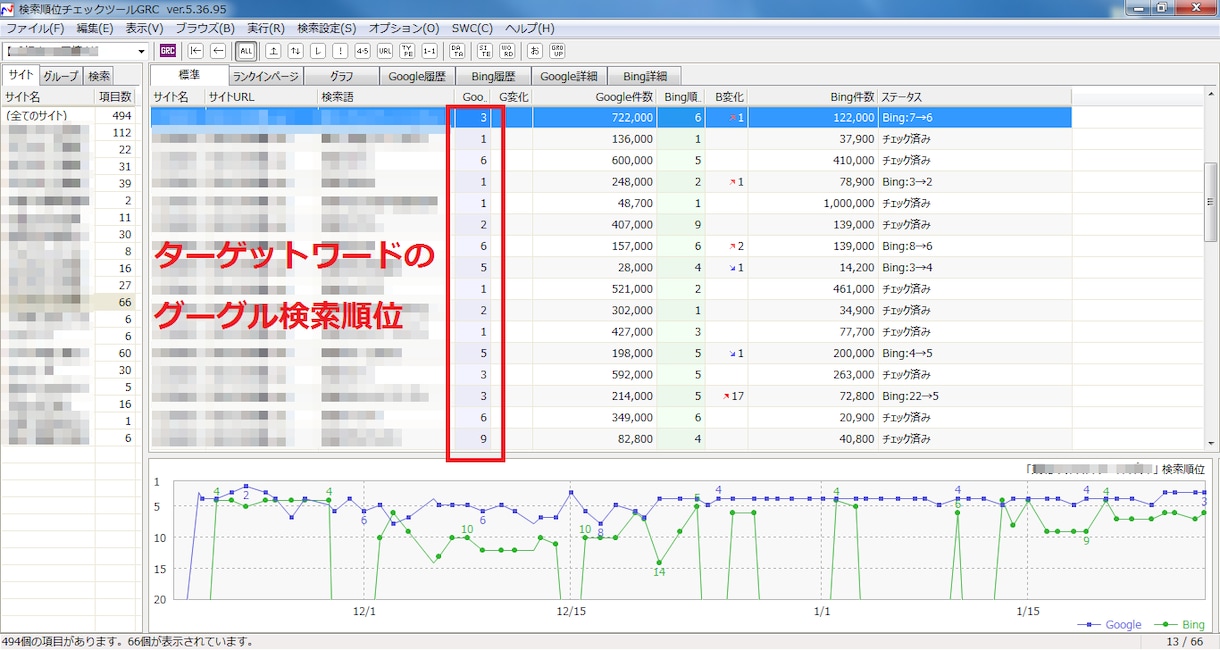This screenshot has height=650, width=1220.
Task: Click the Bing legend entry in graph
Action: pyautogui.click(x=1179, y=624)
